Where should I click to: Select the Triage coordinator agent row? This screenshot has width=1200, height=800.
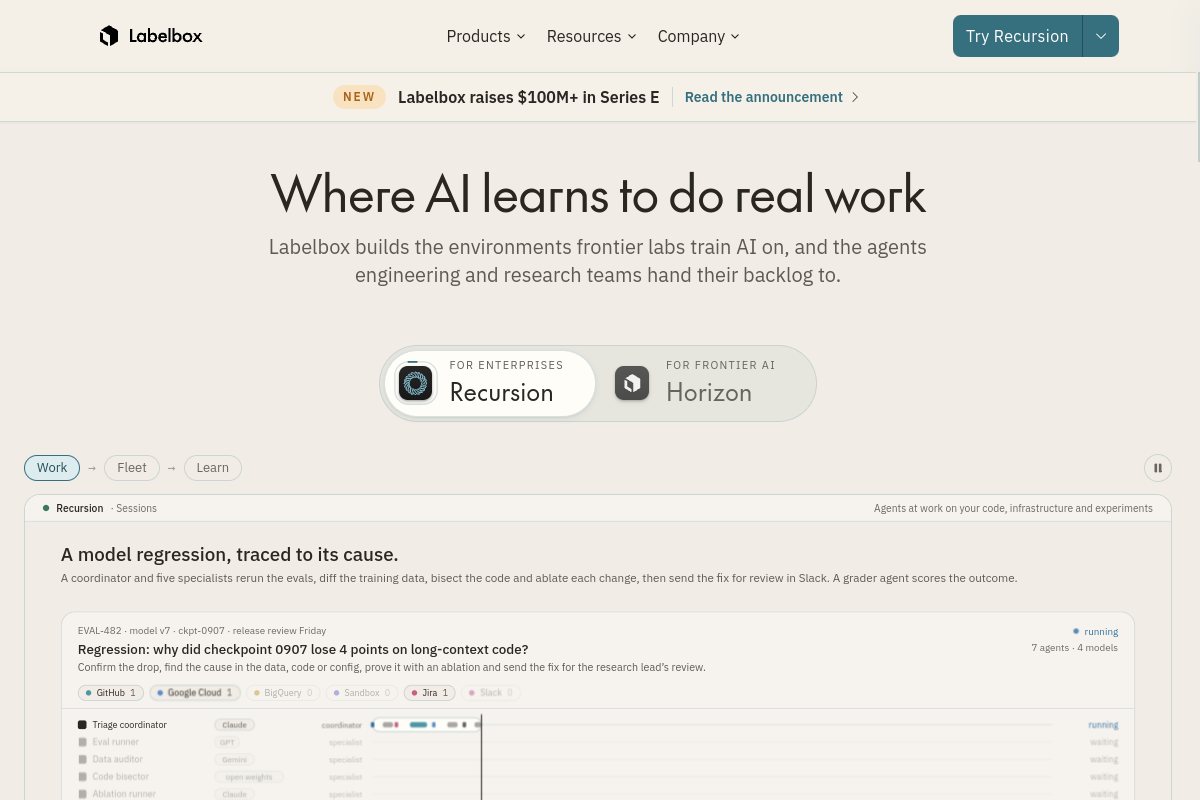(x=598, y=725)
